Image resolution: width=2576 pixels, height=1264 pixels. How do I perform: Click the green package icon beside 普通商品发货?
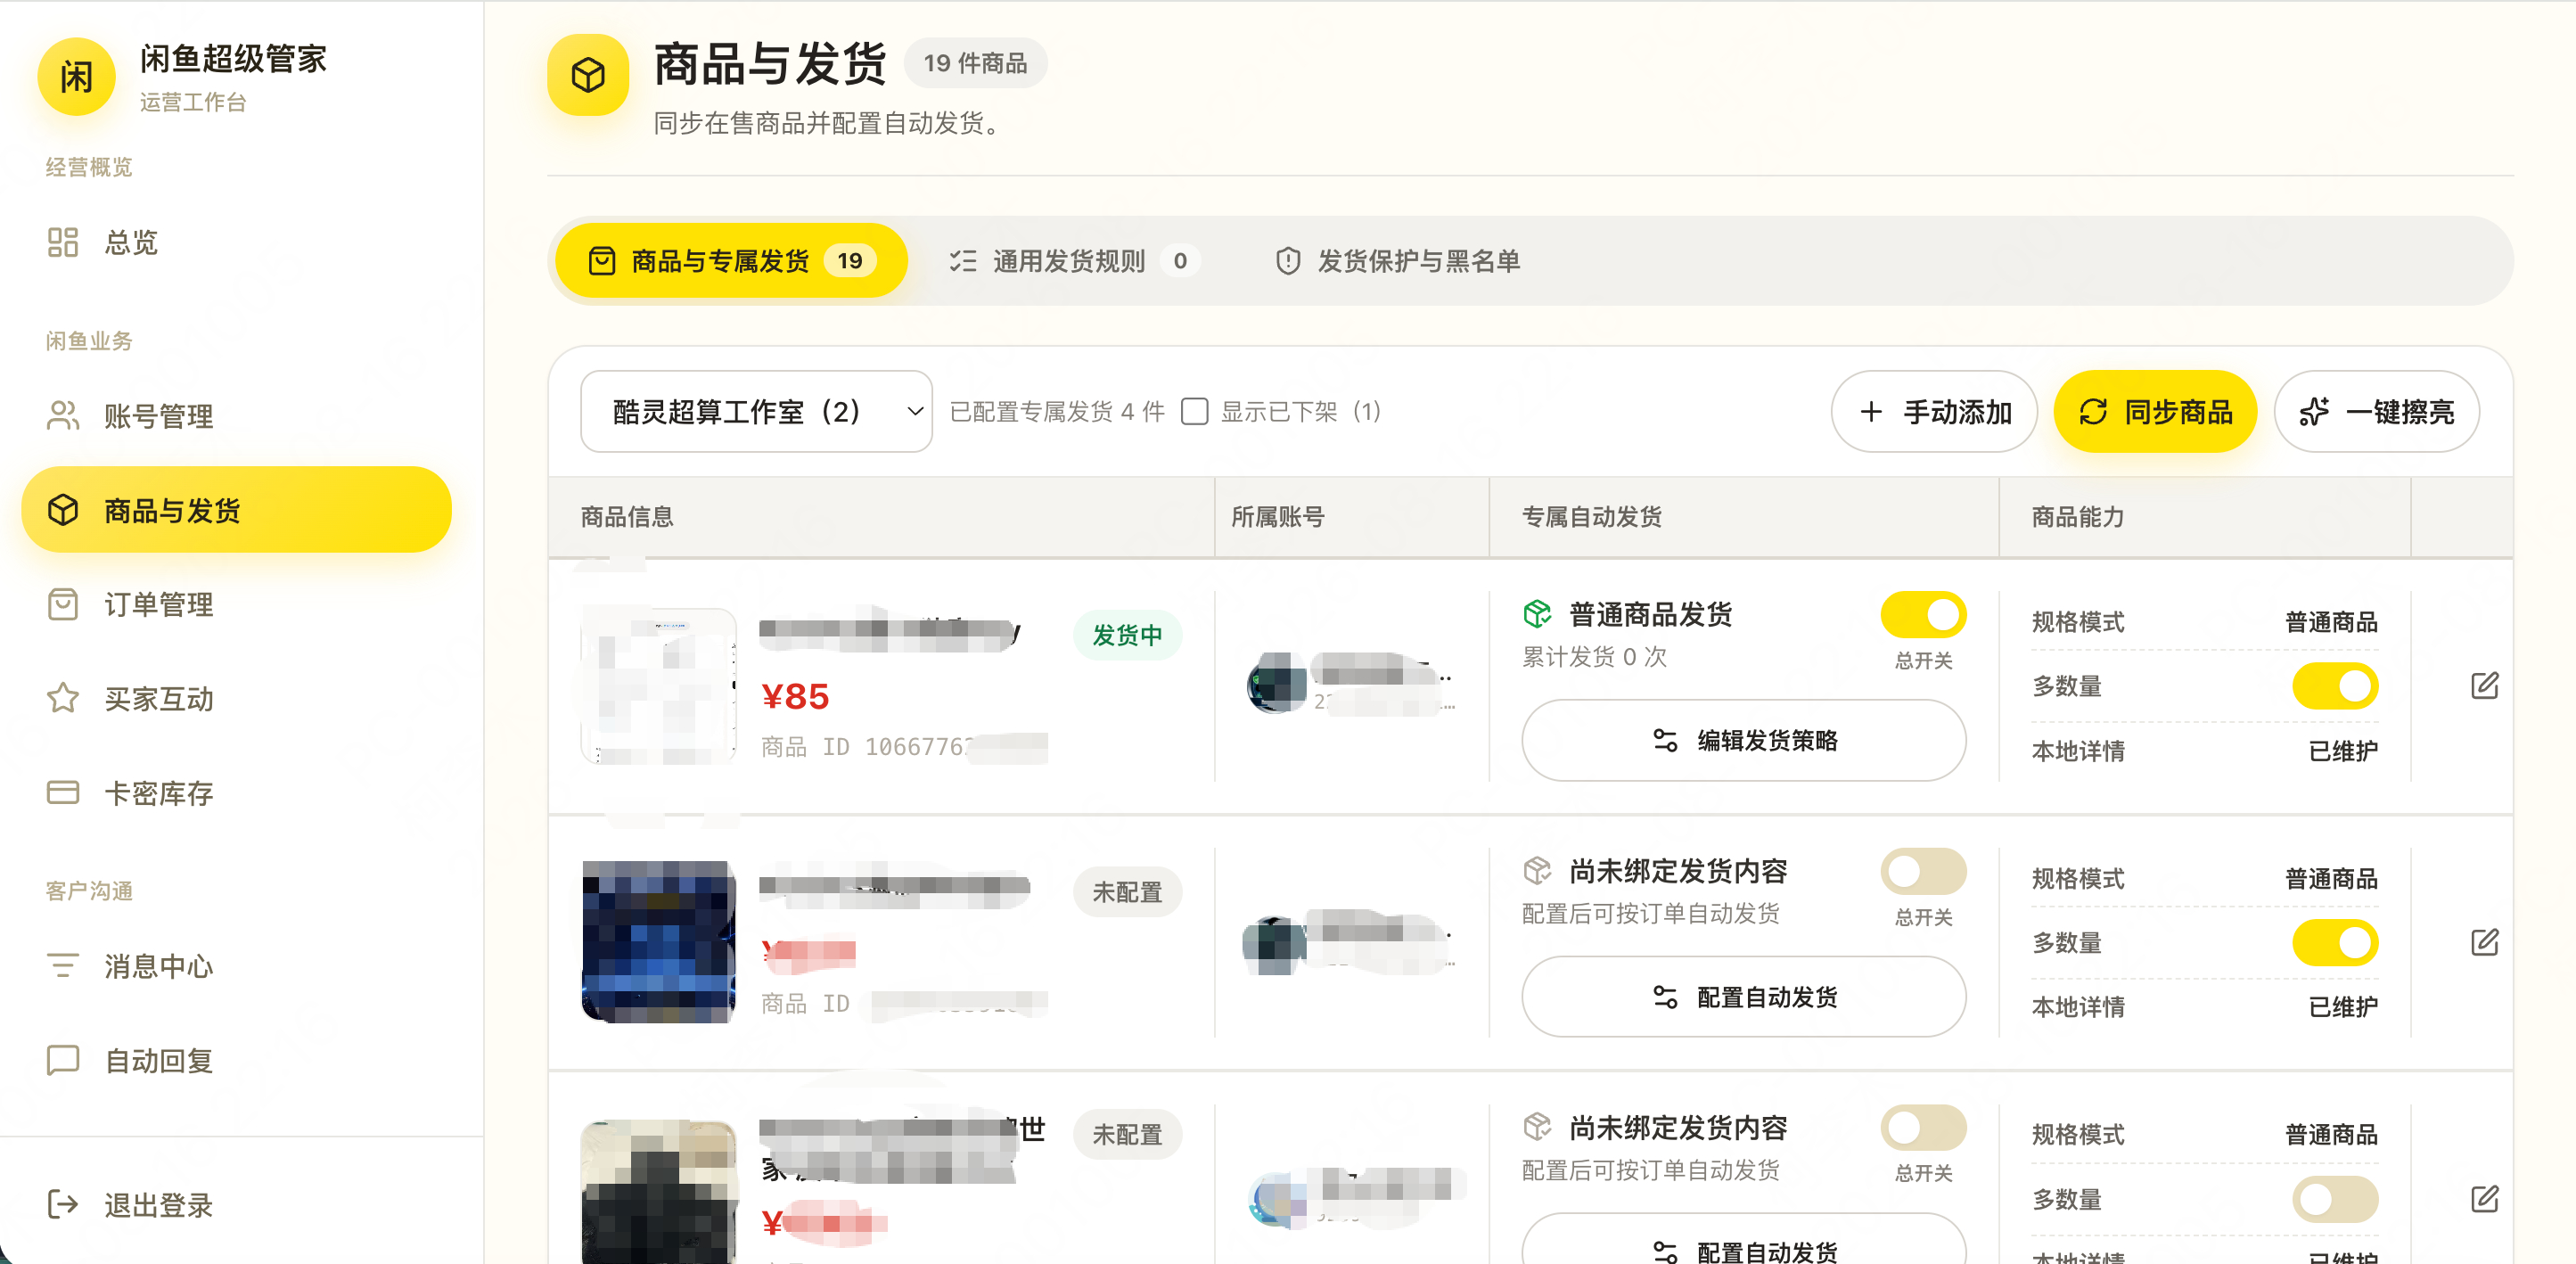[1537, 614]
